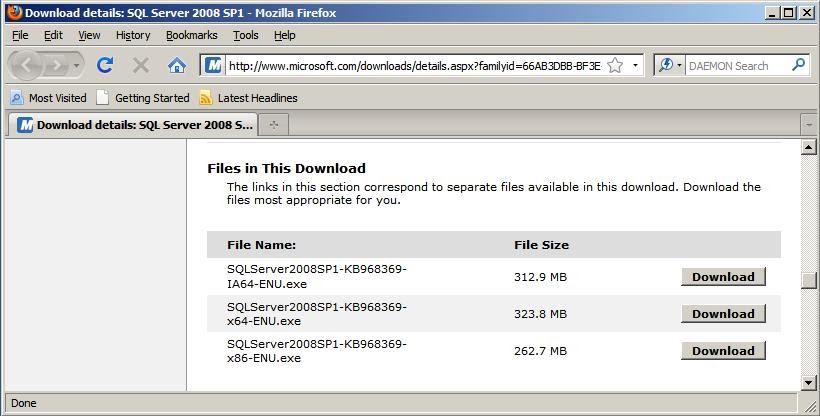This screenshot has width=820, height=416.
Task: Open the address bar history dropdown
Action: [x=635, y=65]
